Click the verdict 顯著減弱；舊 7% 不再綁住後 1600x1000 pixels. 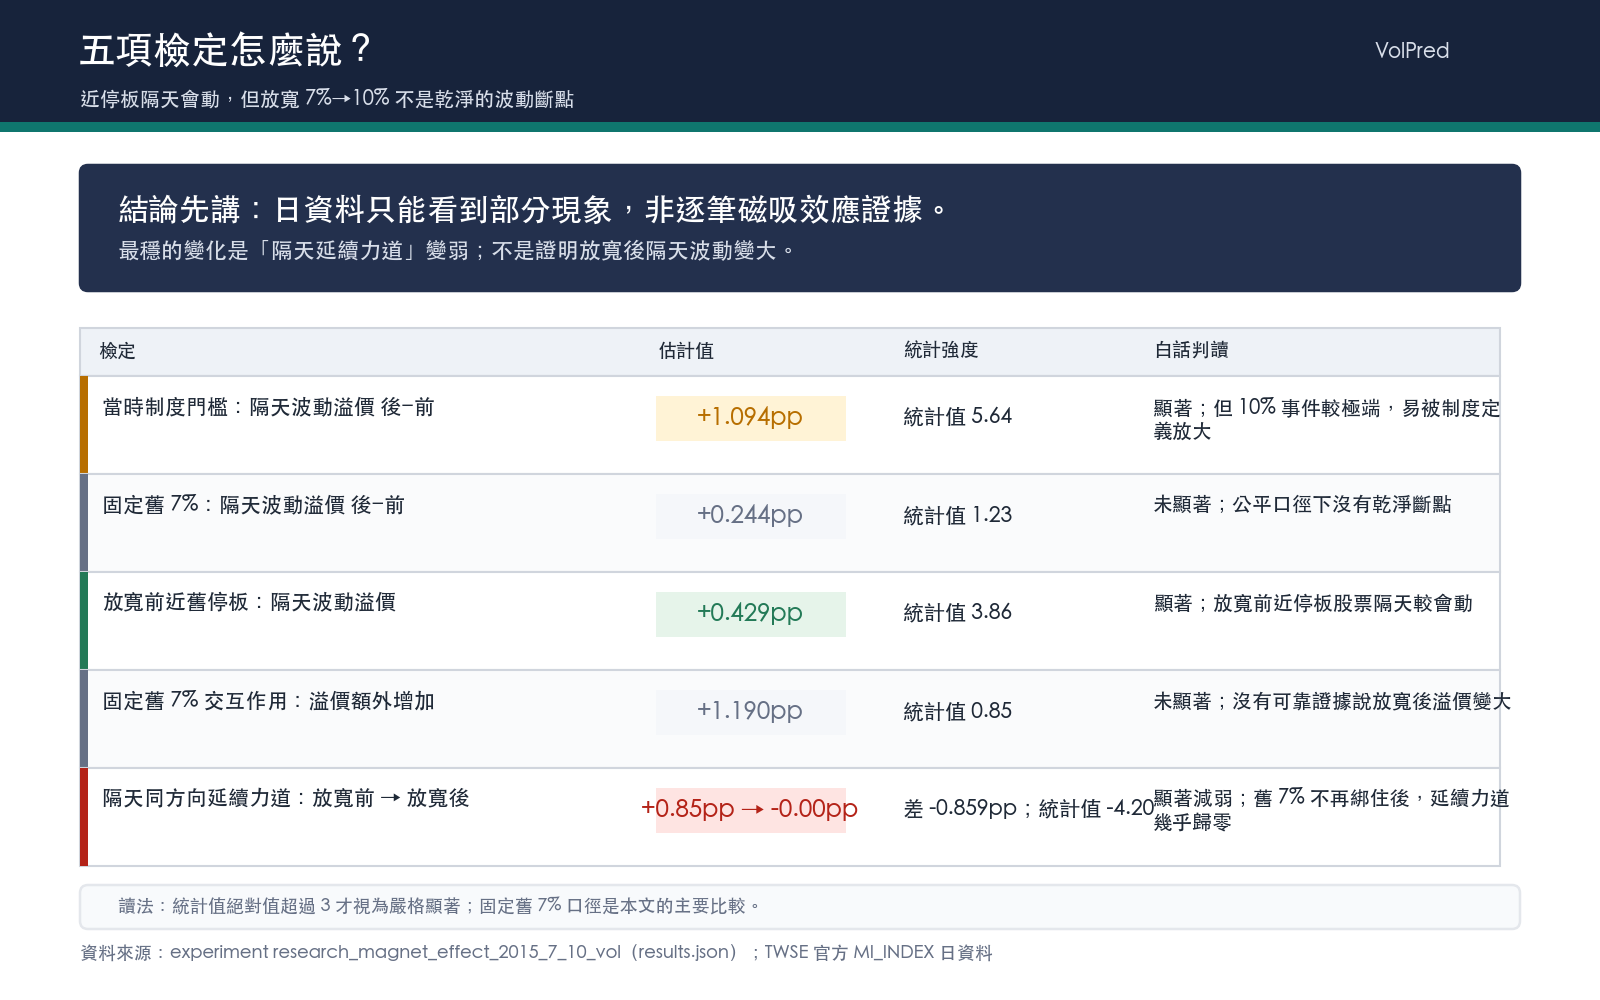coord(1331,810)
